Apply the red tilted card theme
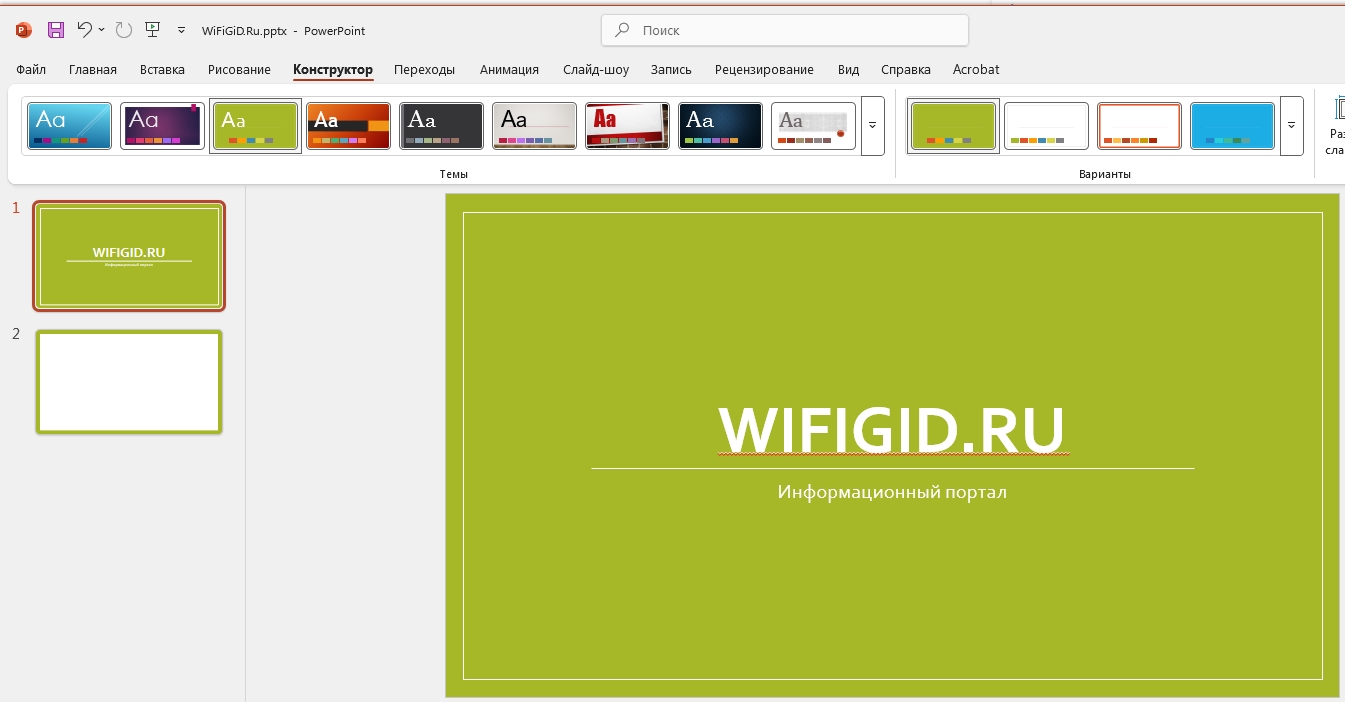Image resolution: width=1345 pixels, height=702 pixels. pyautogui.click(x=627, y=126)
